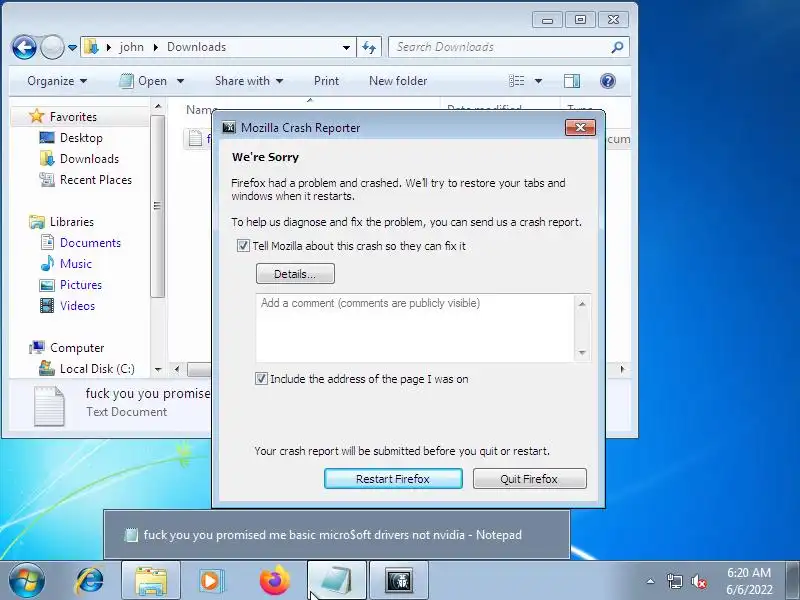Select Computer in navigation pane
800x600 pixels.
[x=77, y=348]
